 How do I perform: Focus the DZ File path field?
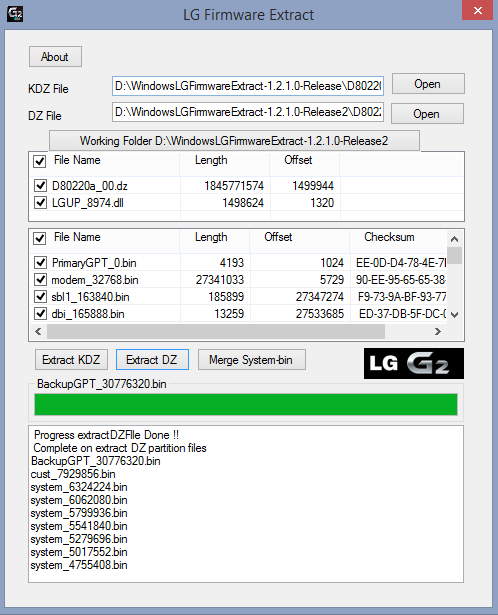pyautogui.click(x=248, y=112)
